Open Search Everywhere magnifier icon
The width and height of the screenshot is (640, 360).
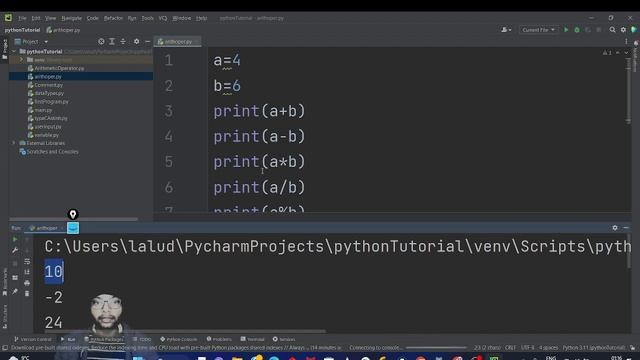click(x=612, y=30)
